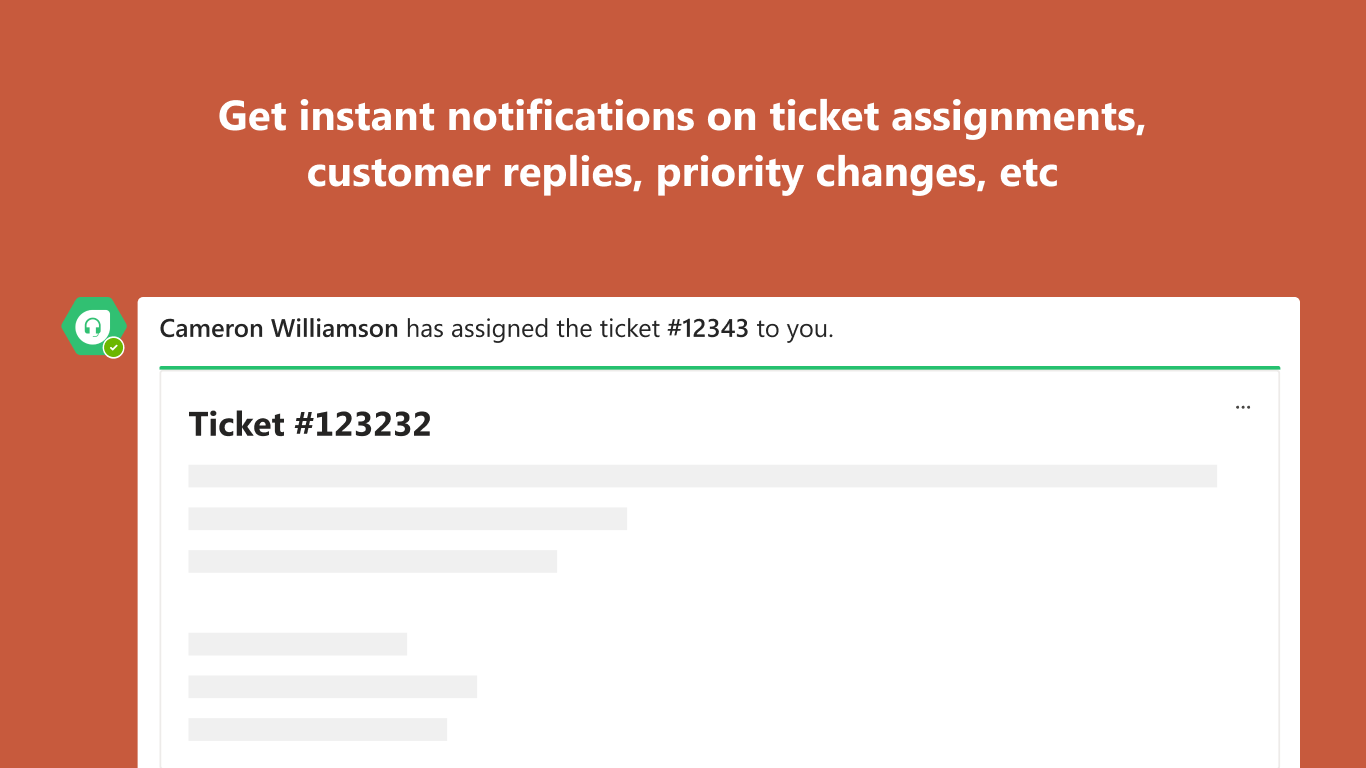Click headline line "customer replies, priority changes, etc"
1366x768 pixels.
click(682, 173)
